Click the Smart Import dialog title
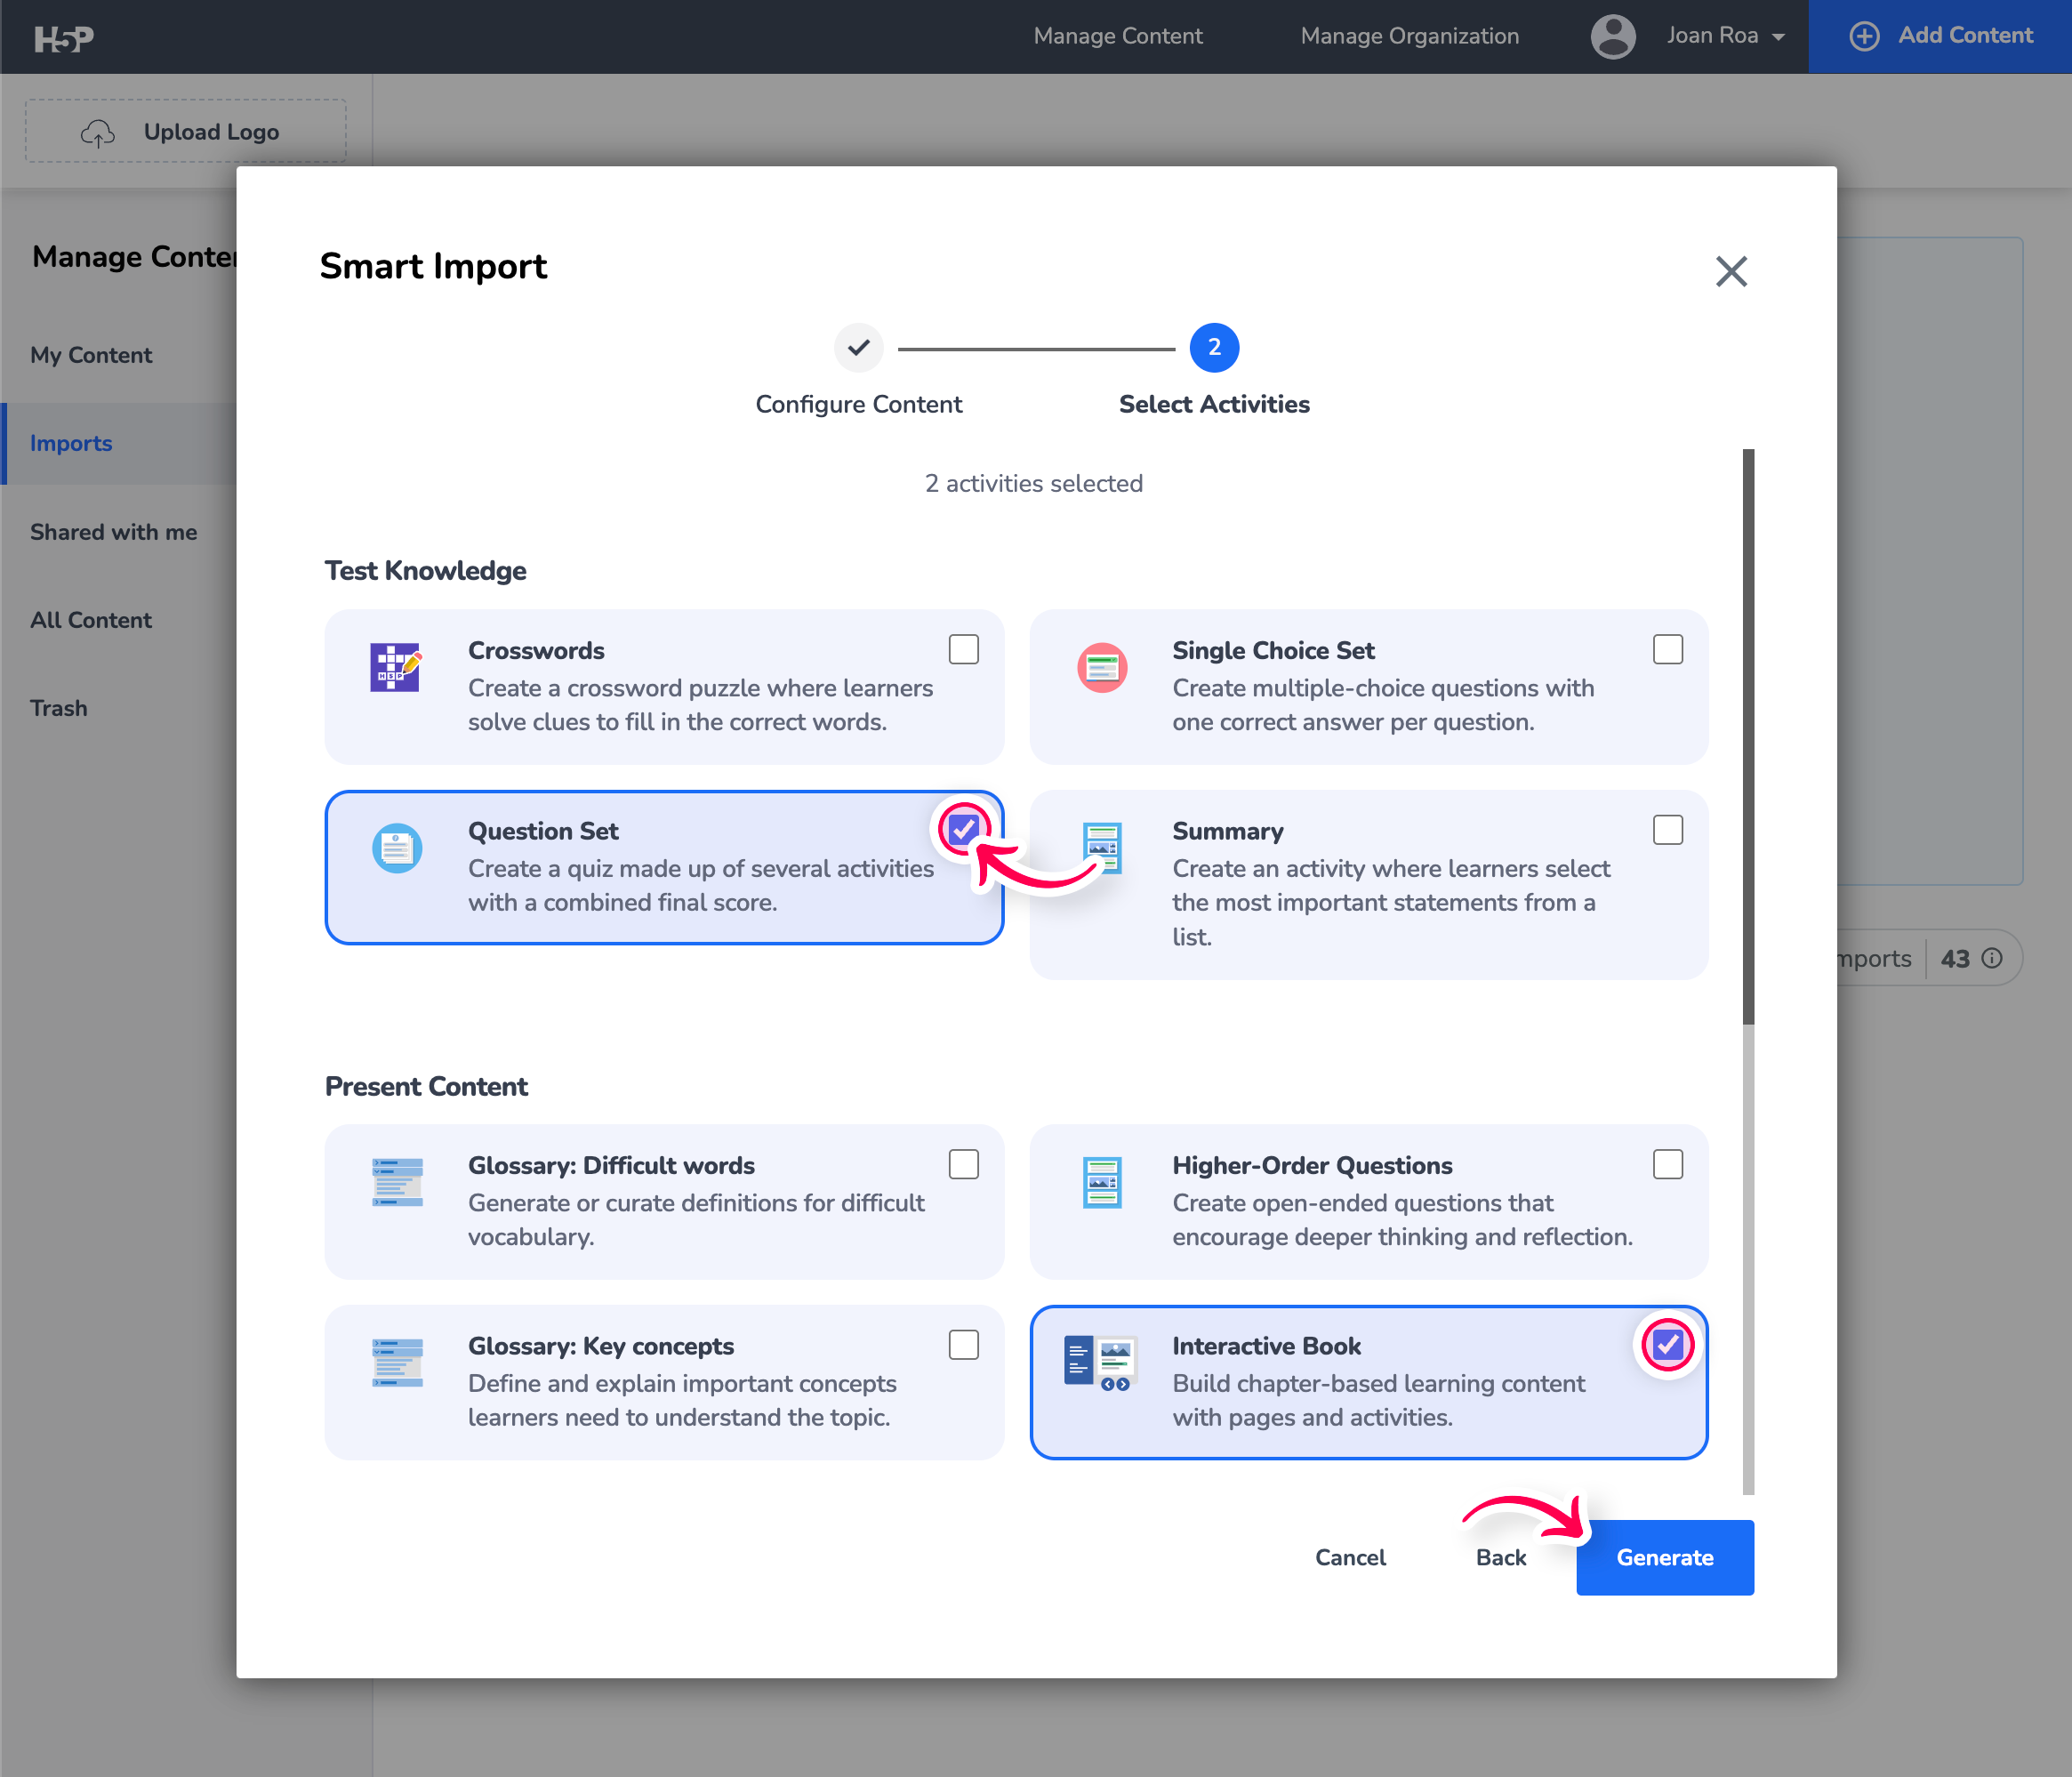 433,266
